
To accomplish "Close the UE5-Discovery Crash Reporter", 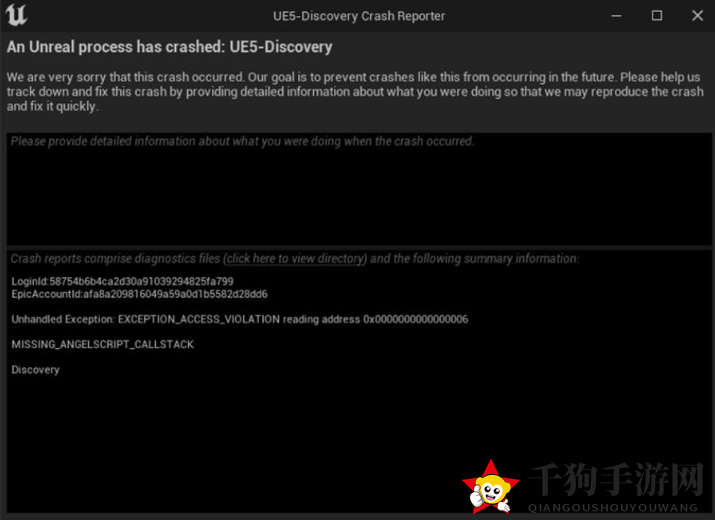I will point(697,16).
